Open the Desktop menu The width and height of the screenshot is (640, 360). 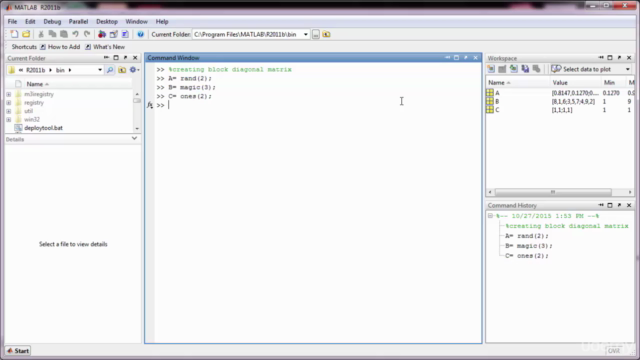[107, 21]
